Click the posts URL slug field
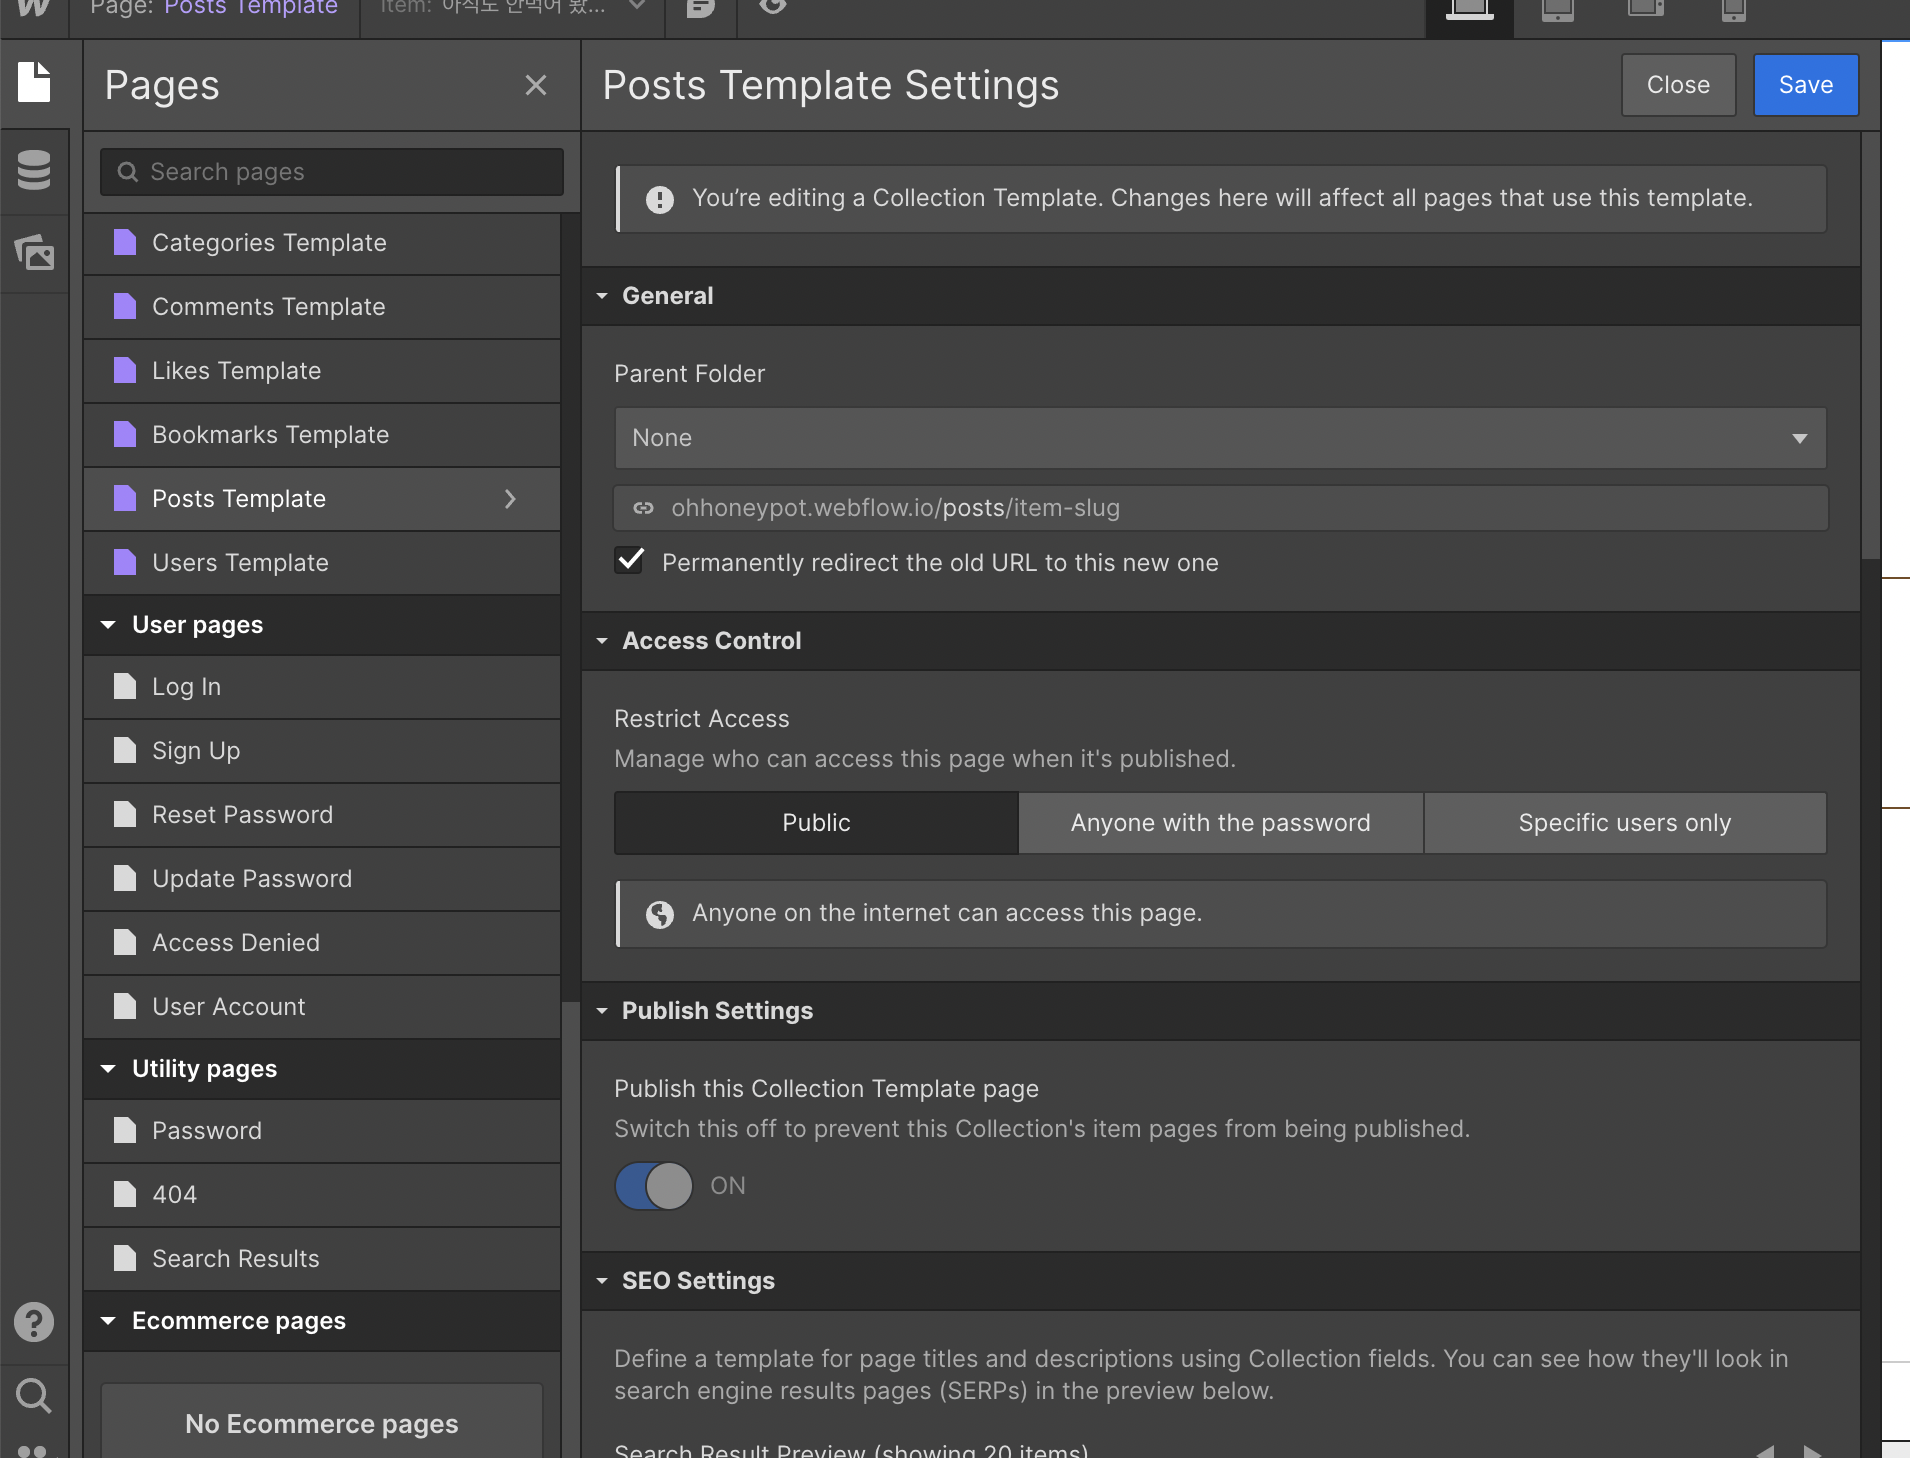 click(1220, 508)
